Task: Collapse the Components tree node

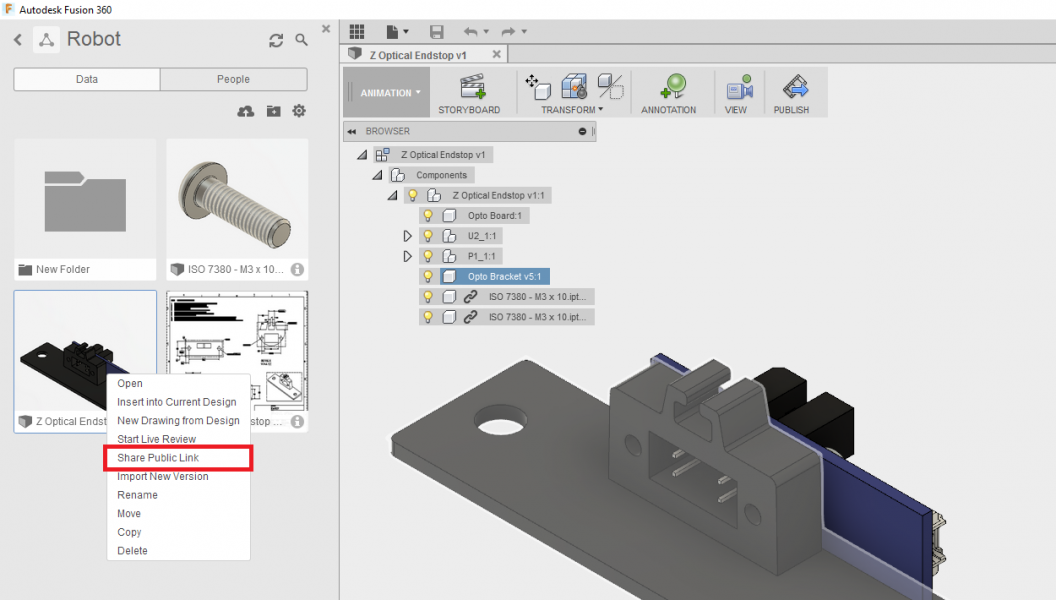Action: point(377,175)
